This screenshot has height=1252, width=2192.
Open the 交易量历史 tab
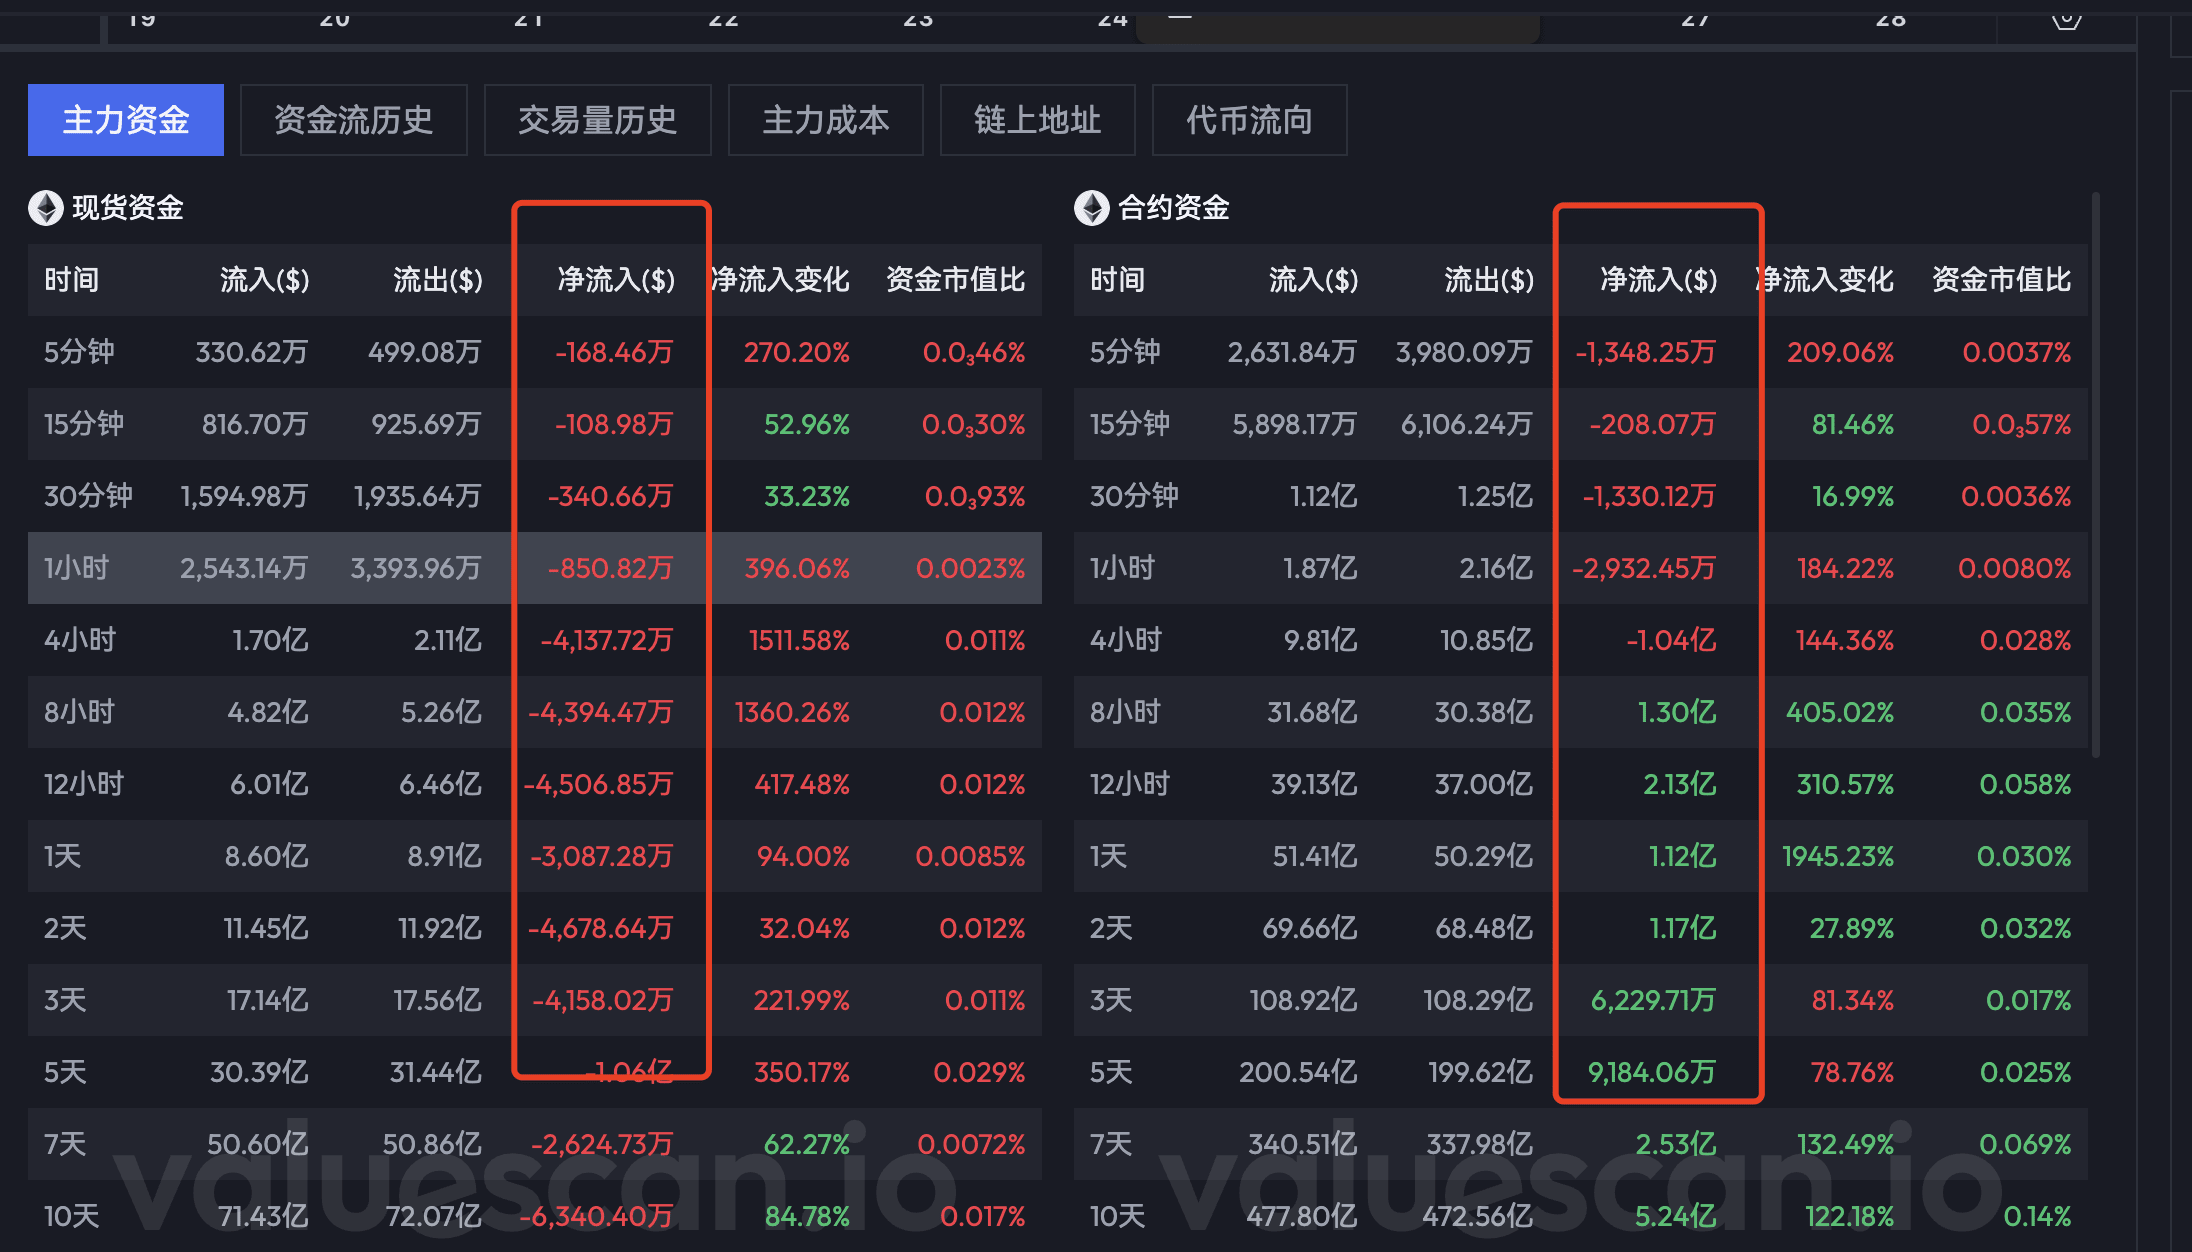coord(597,120)
